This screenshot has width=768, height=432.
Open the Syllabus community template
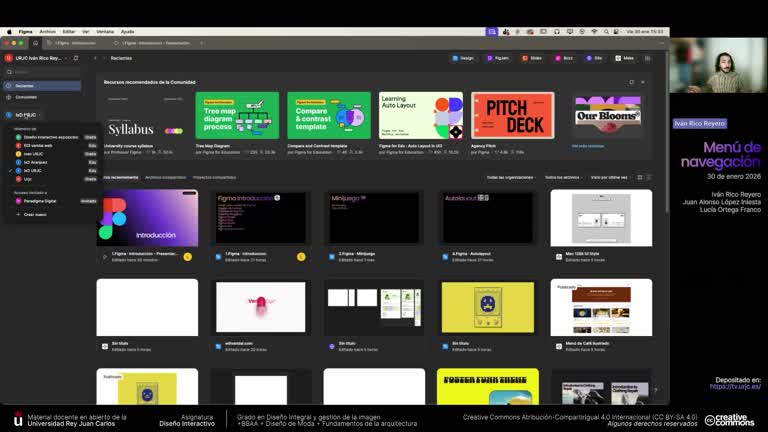[145, 116]
